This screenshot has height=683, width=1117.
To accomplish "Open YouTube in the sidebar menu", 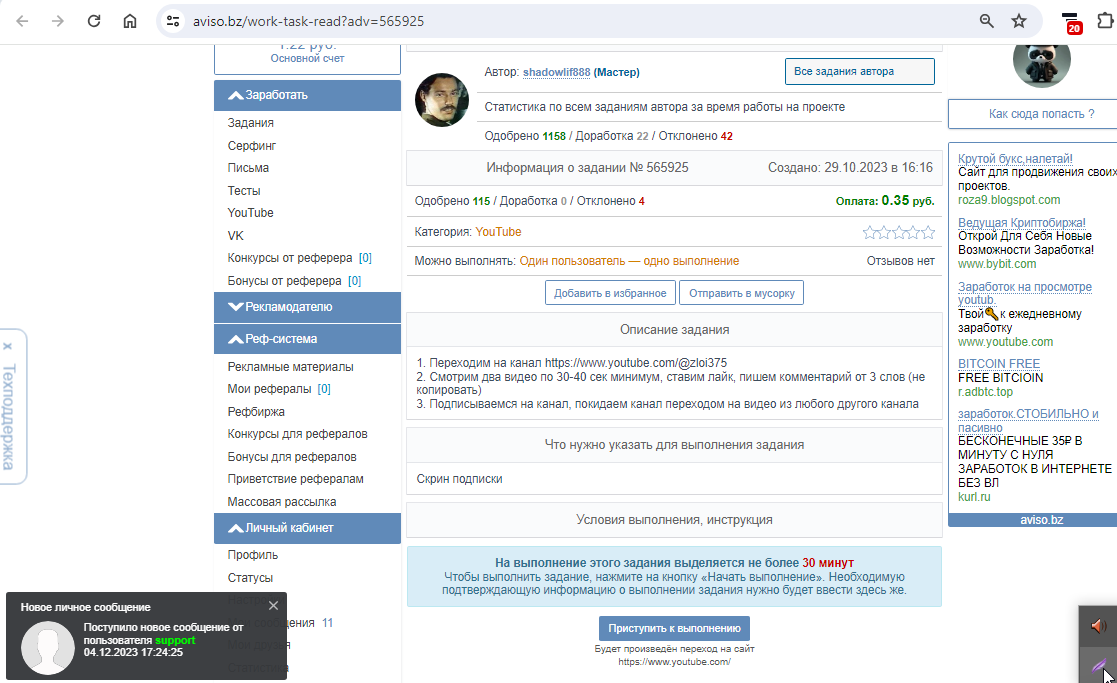I will [250, 213].
